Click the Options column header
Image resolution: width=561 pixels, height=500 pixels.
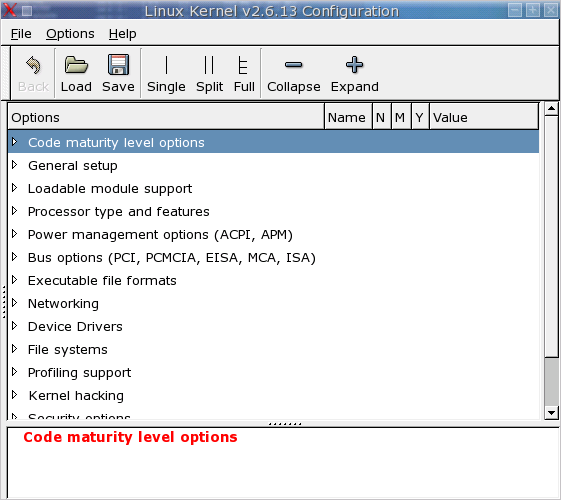(x=166, y=117)
